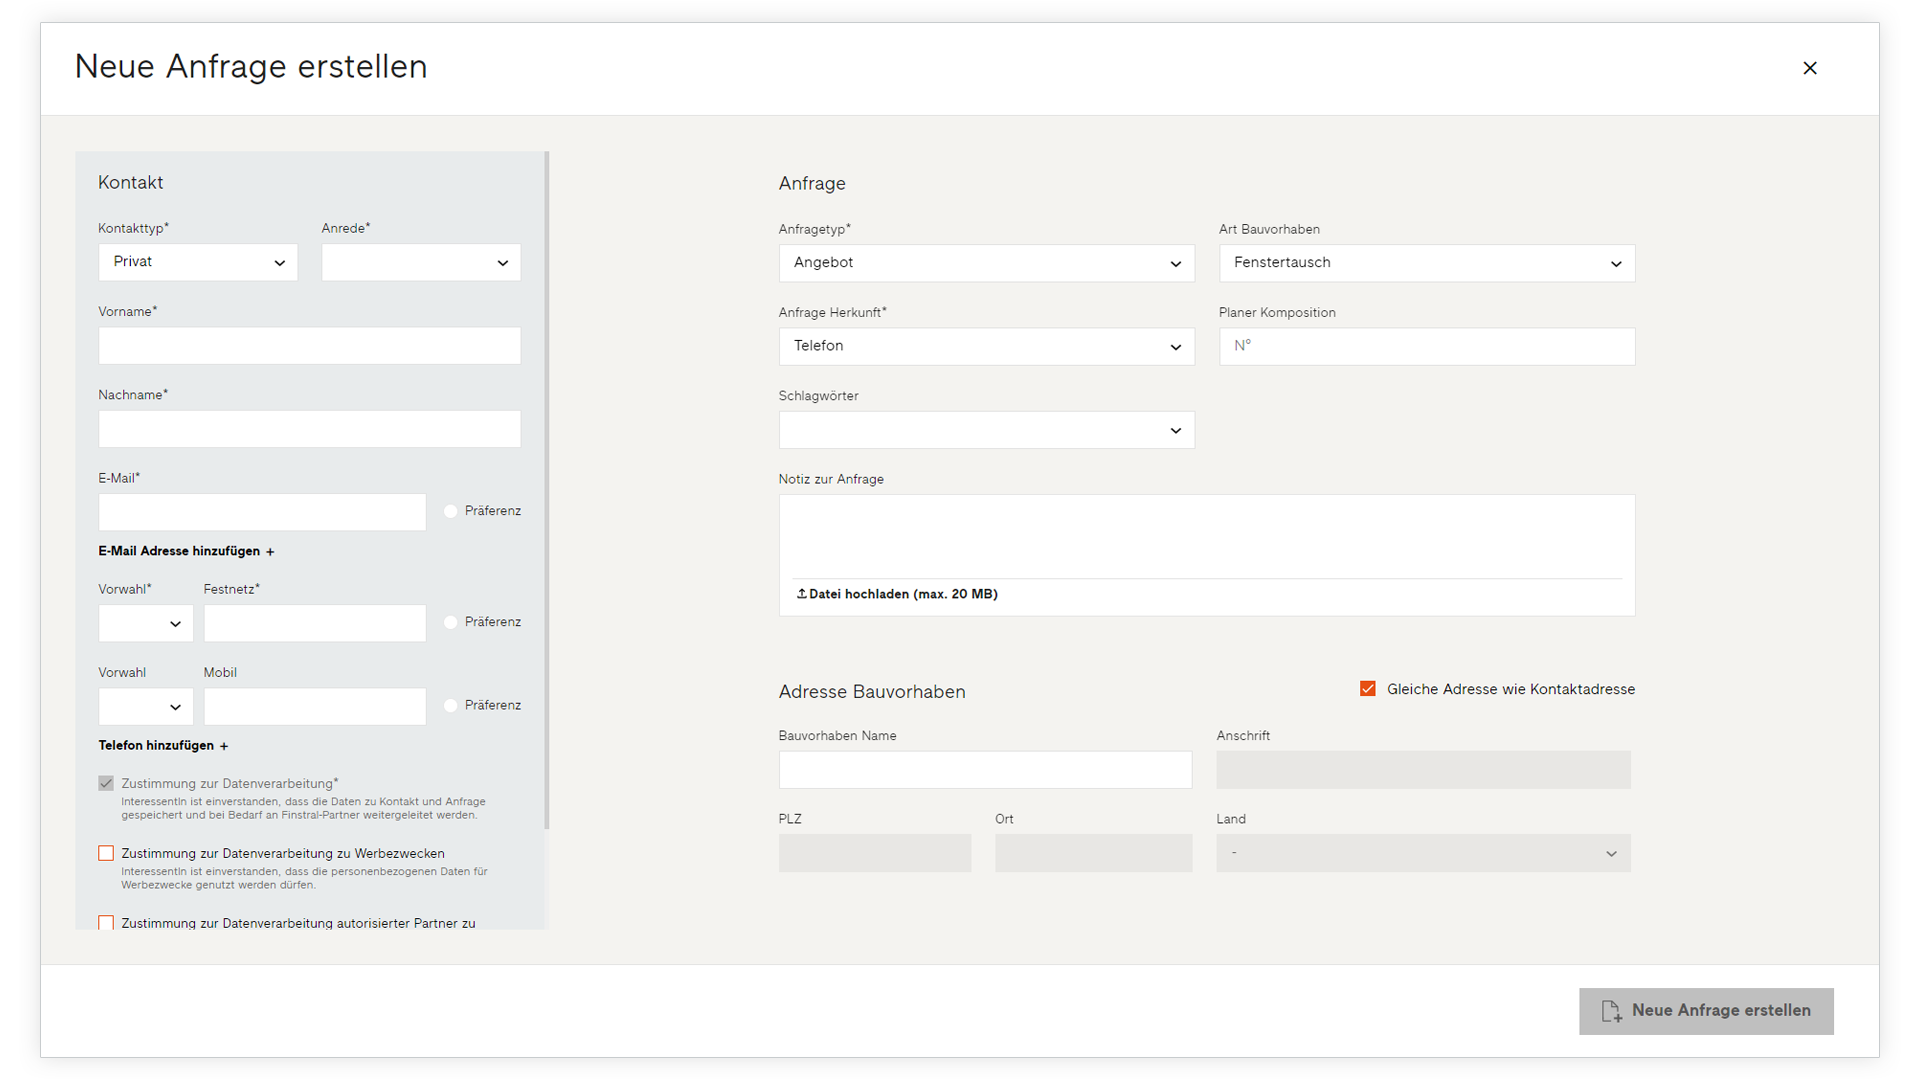Viewport: 1920px width, 1080px height.
Task: Open the Vorwahl dropdown for Festnetz
Action: click(x=146, y=623)
